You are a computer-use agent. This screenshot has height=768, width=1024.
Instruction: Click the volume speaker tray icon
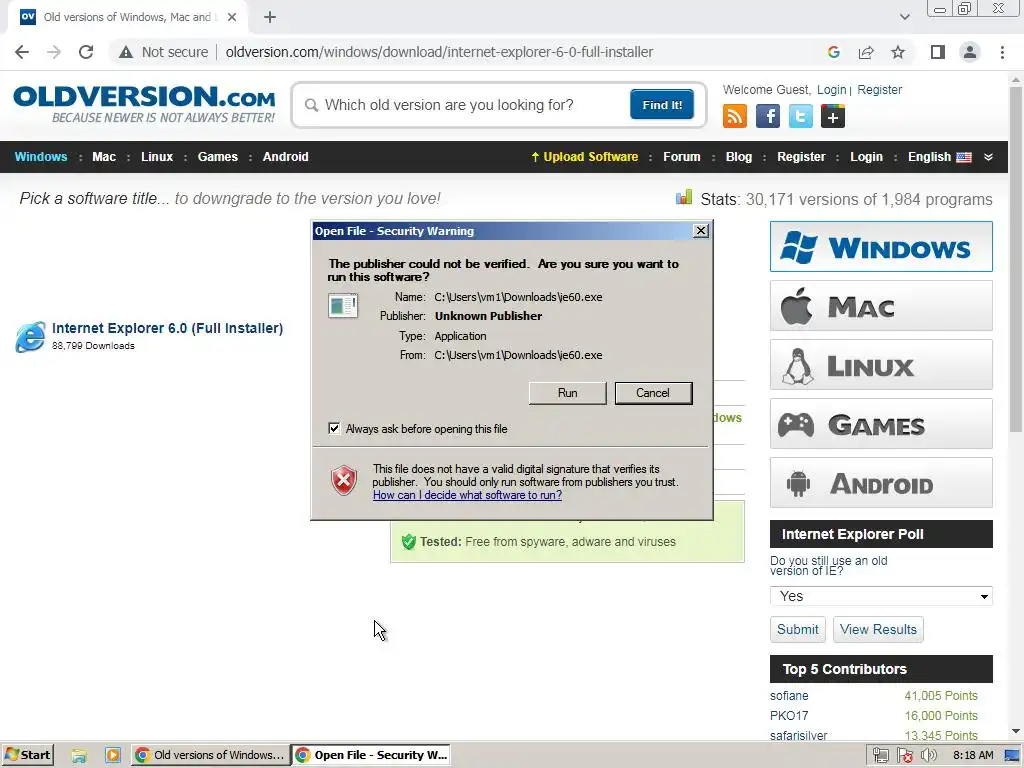tap(928, 756)
